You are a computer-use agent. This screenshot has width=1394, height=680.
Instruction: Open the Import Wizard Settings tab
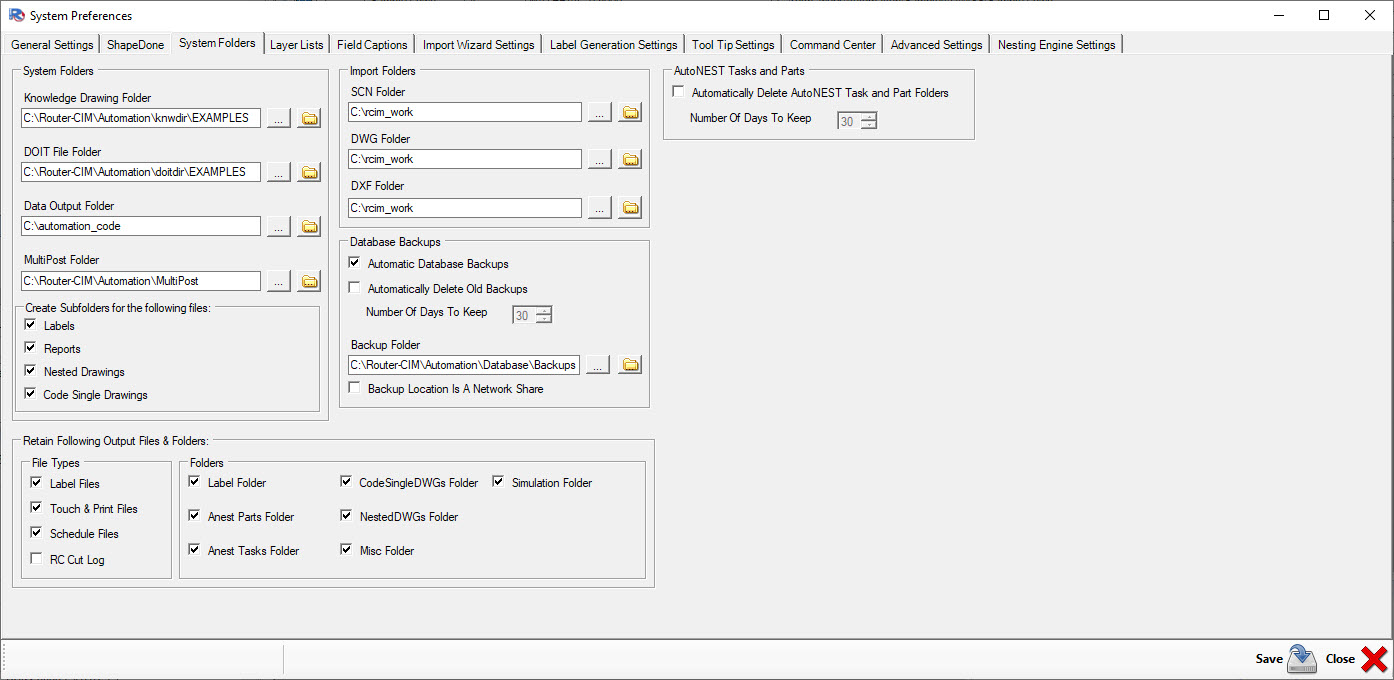tap(478, 44)
